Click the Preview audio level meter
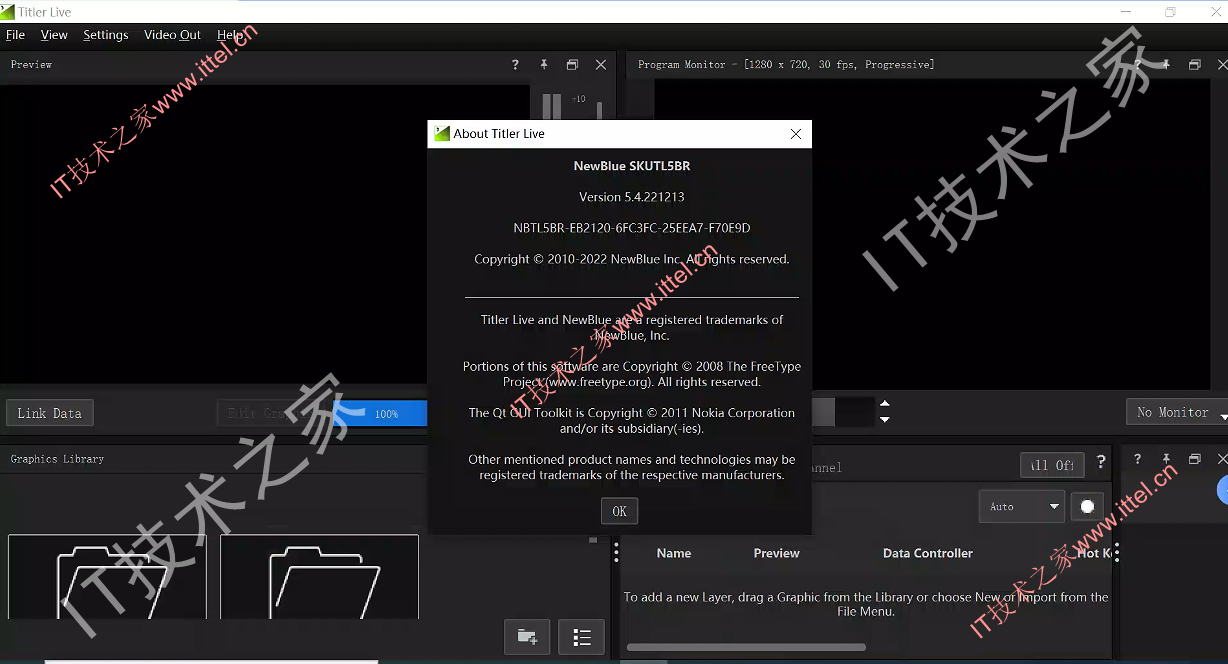 (x=552, y=107)
